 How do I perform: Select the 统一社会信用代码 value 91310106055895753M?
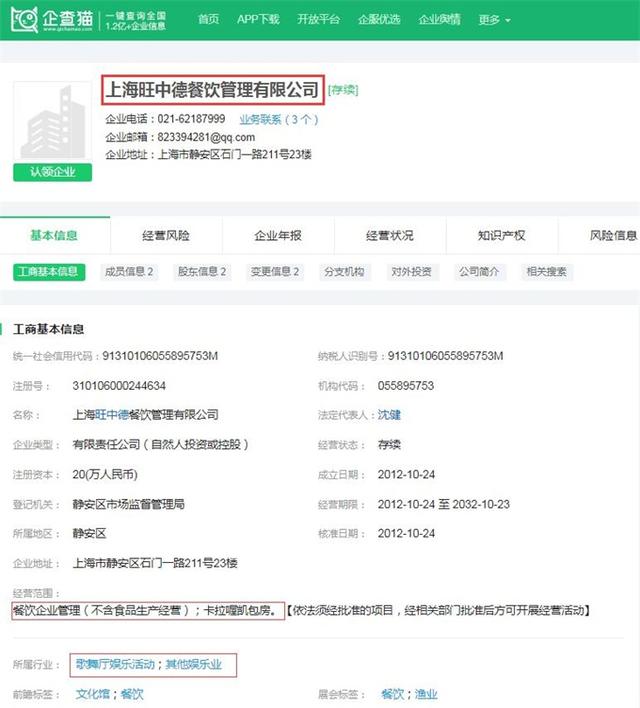coord(160,356)
